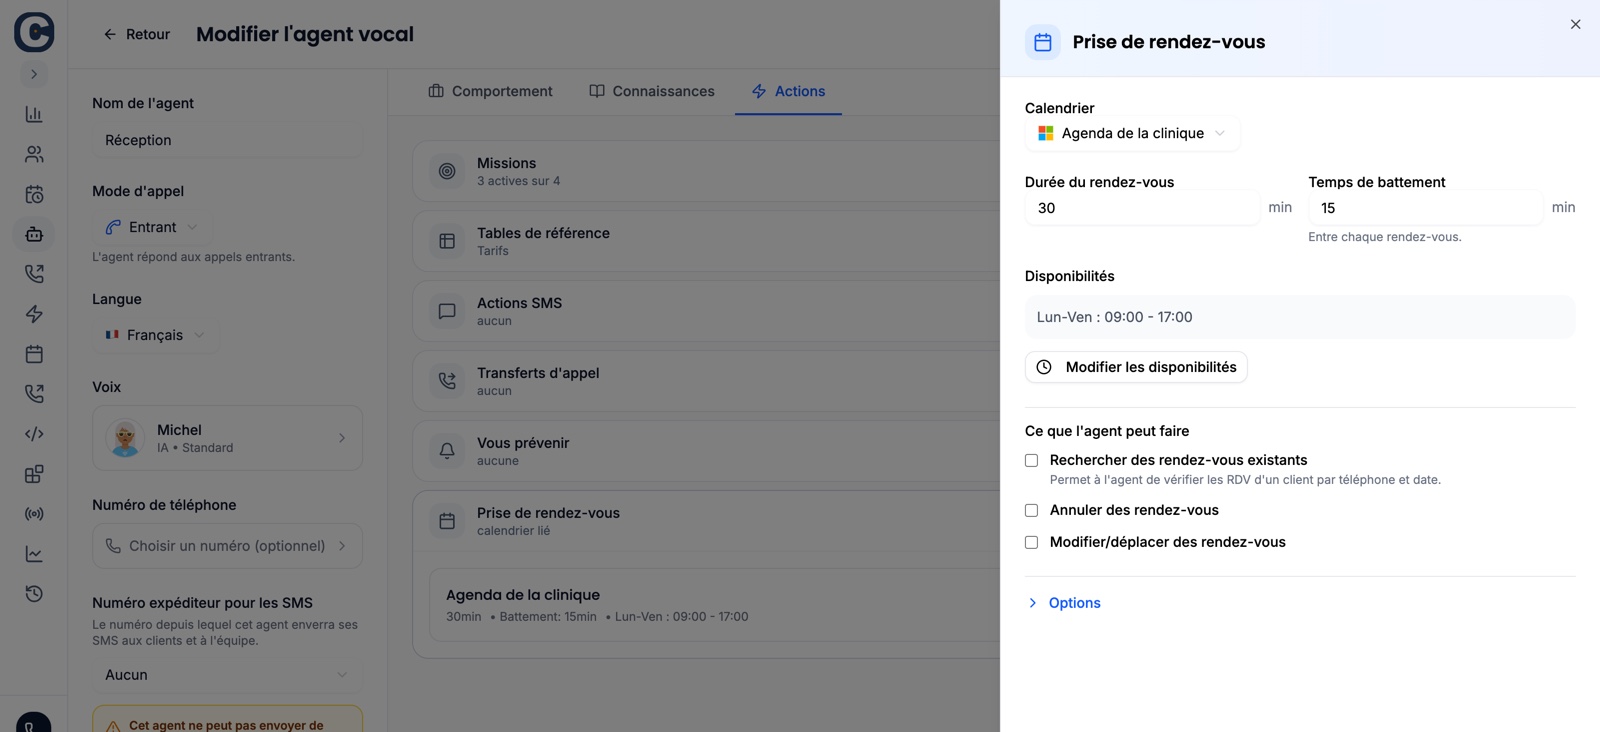
Task: Click the Durée du rendez-vous field
Action: (1142, 208)
